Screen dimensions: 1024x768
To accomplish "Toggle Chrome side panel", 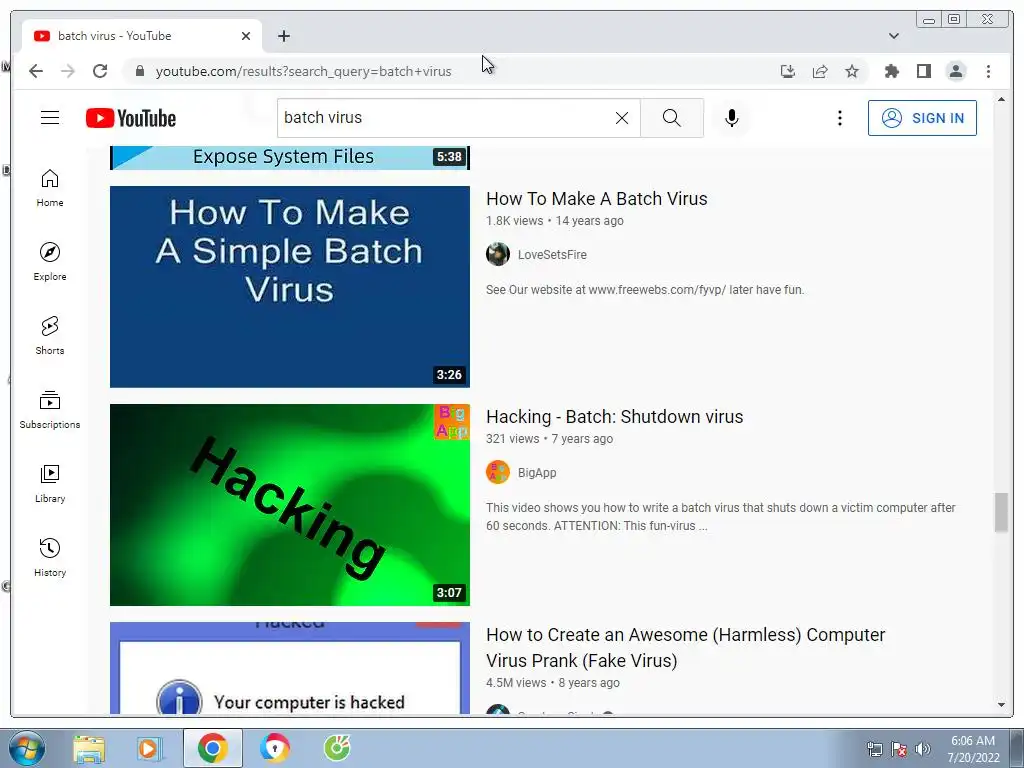I will [x=923, y=71].
